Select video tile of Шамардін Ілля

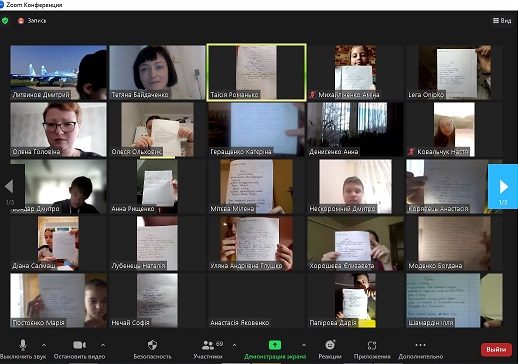(x=454, y=300)
